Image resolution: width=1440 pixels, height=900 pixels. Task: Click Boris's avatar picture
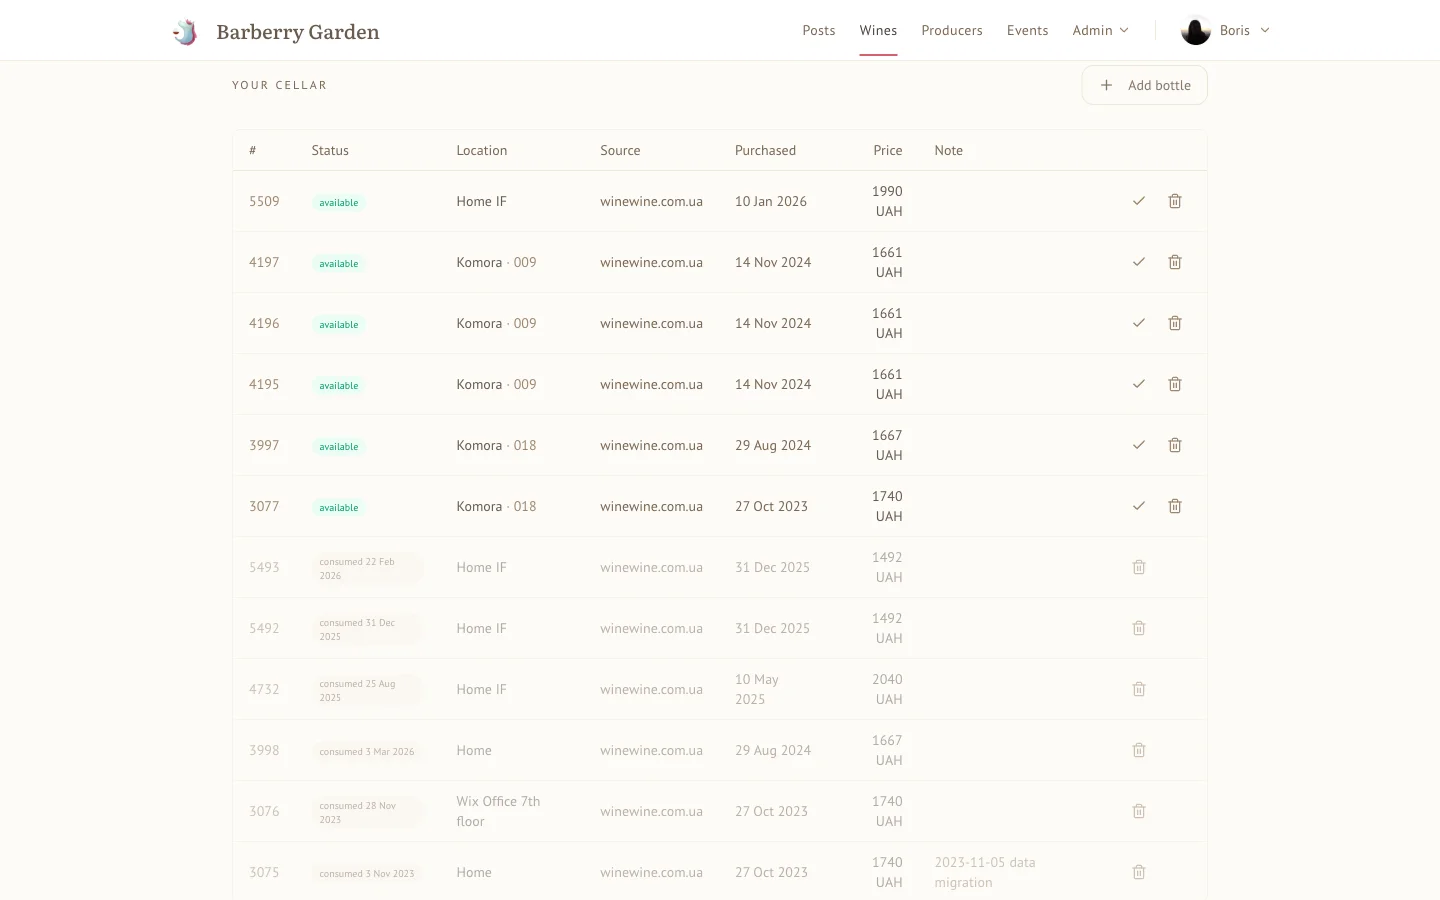[1195, 30]
